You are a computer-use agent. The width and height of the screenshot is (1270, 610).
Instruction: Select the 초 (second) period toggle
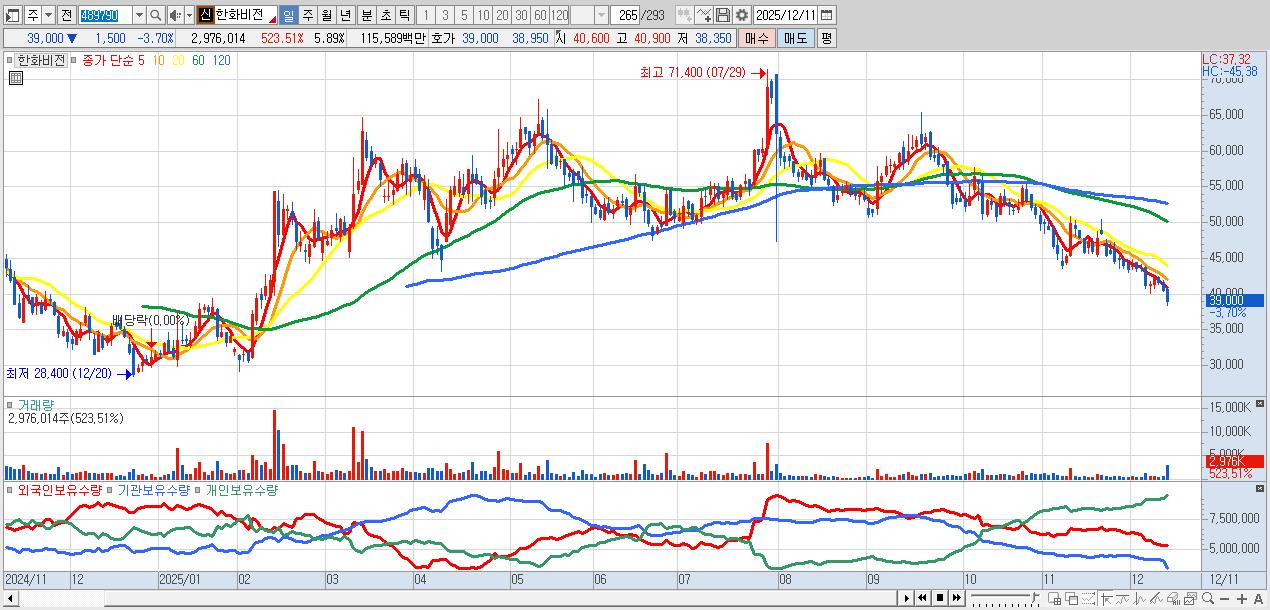[x=385, y=15]
